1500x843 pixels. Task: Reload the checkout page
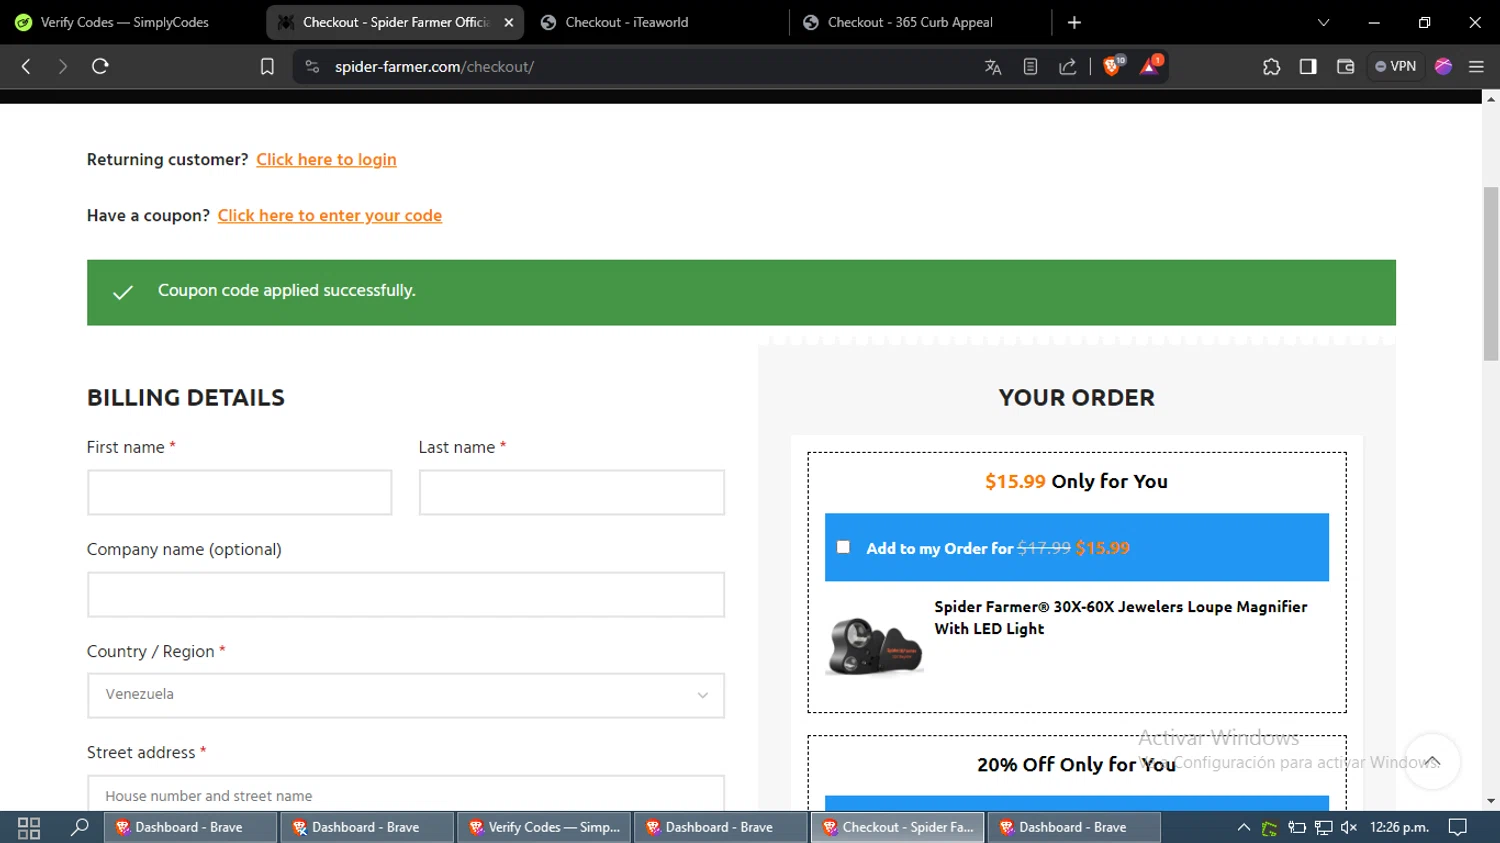100,66
